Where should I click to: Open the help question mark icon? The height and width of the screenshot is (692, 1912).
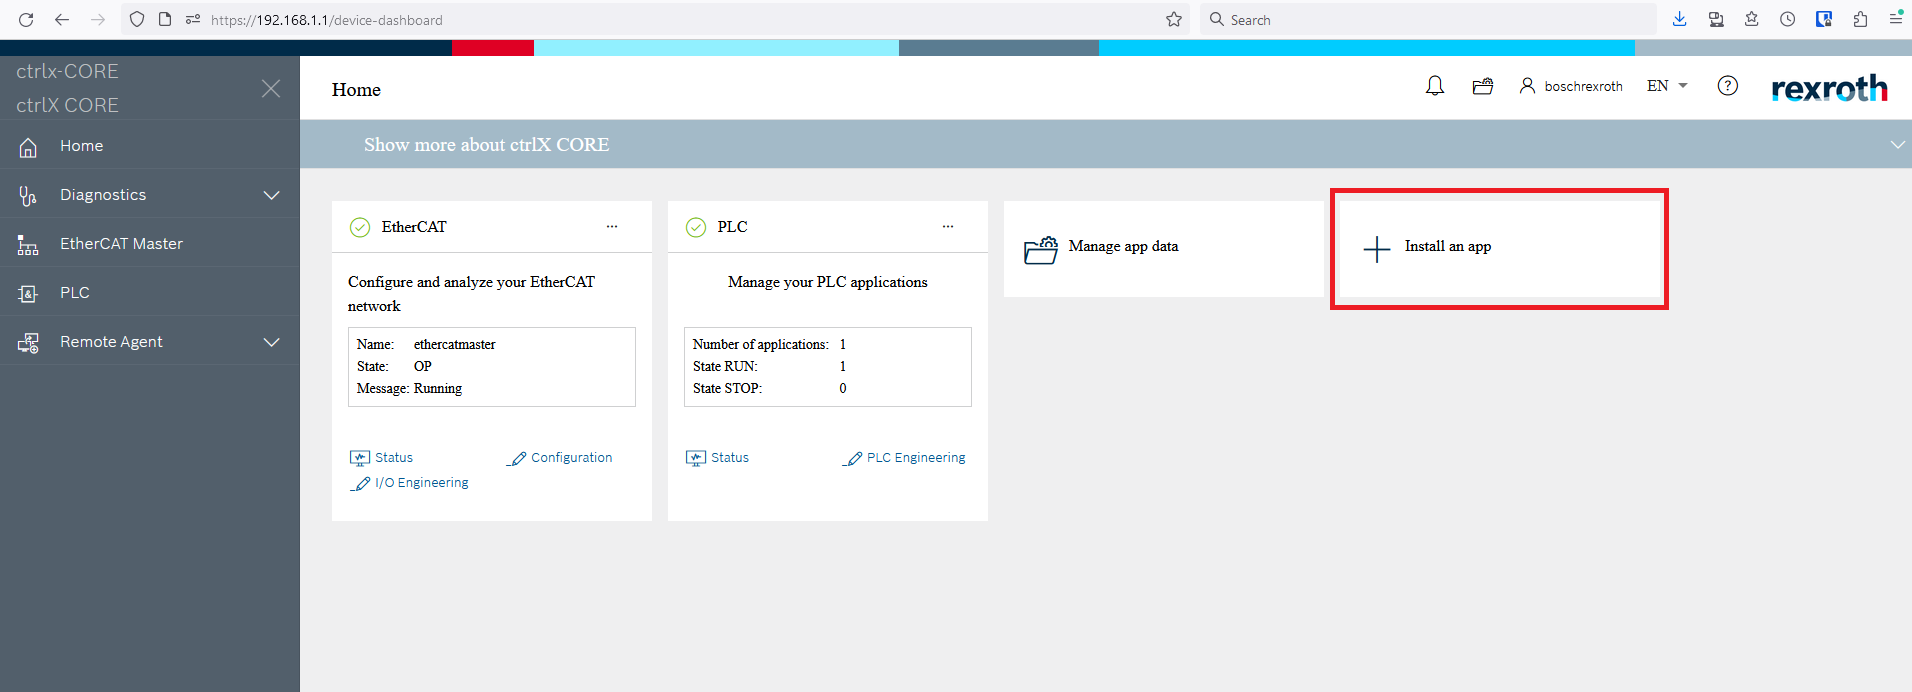click(1727, 86)
